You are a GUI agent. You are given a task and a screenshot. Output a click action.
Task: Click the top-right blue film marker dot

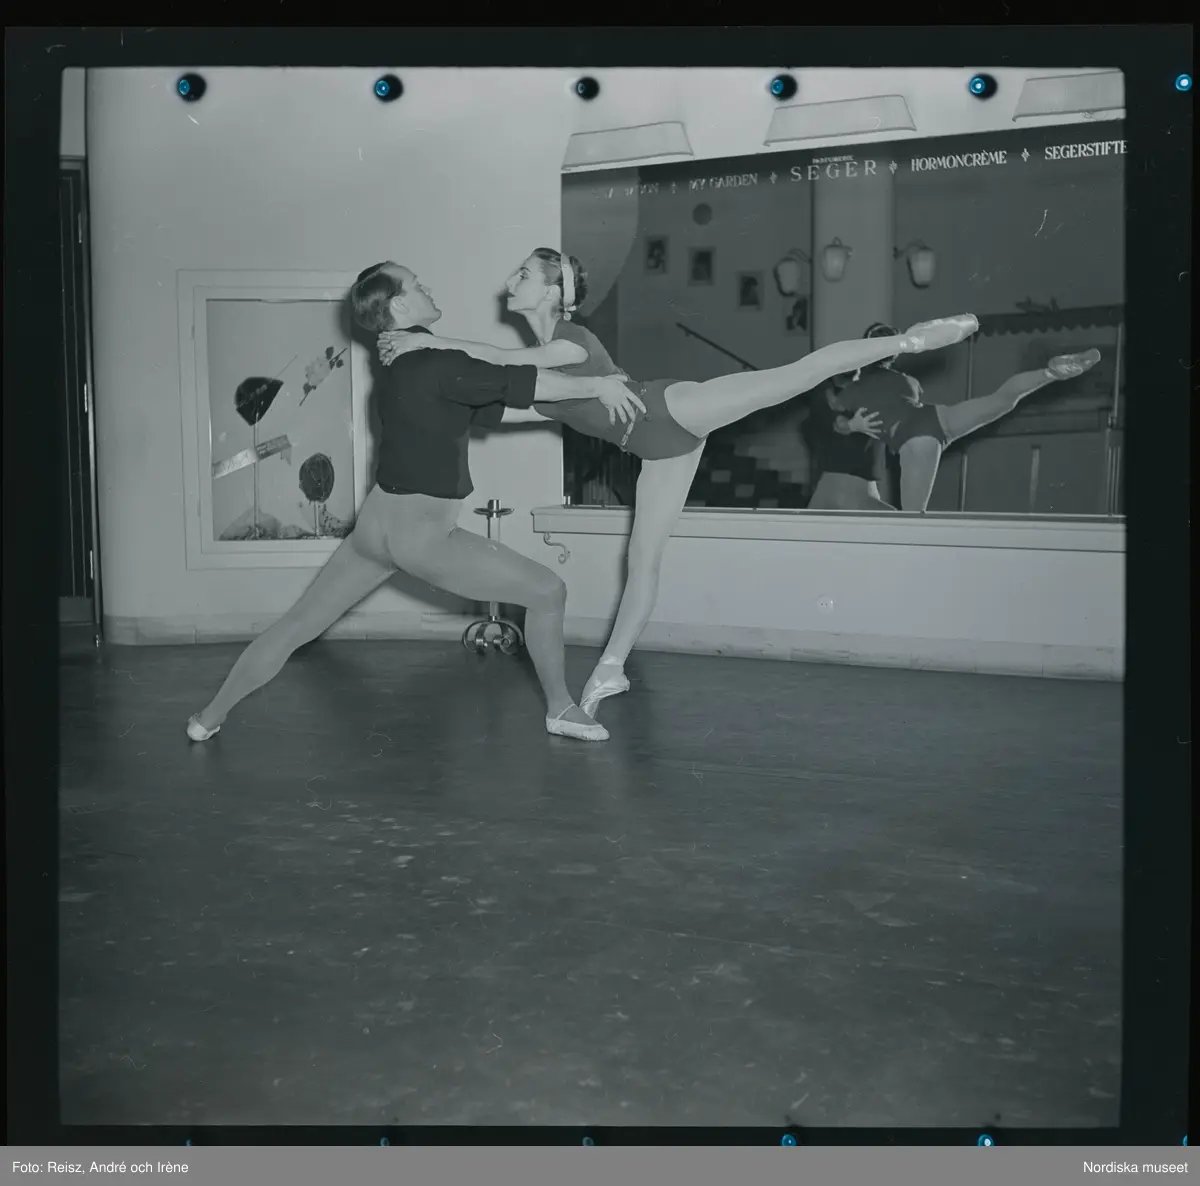coord(982,85)
